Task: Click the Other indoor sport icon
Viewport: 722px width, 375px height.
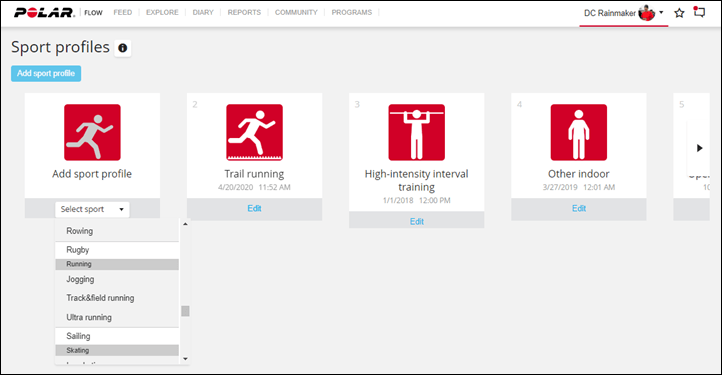Action: click(x=579, y=132)
